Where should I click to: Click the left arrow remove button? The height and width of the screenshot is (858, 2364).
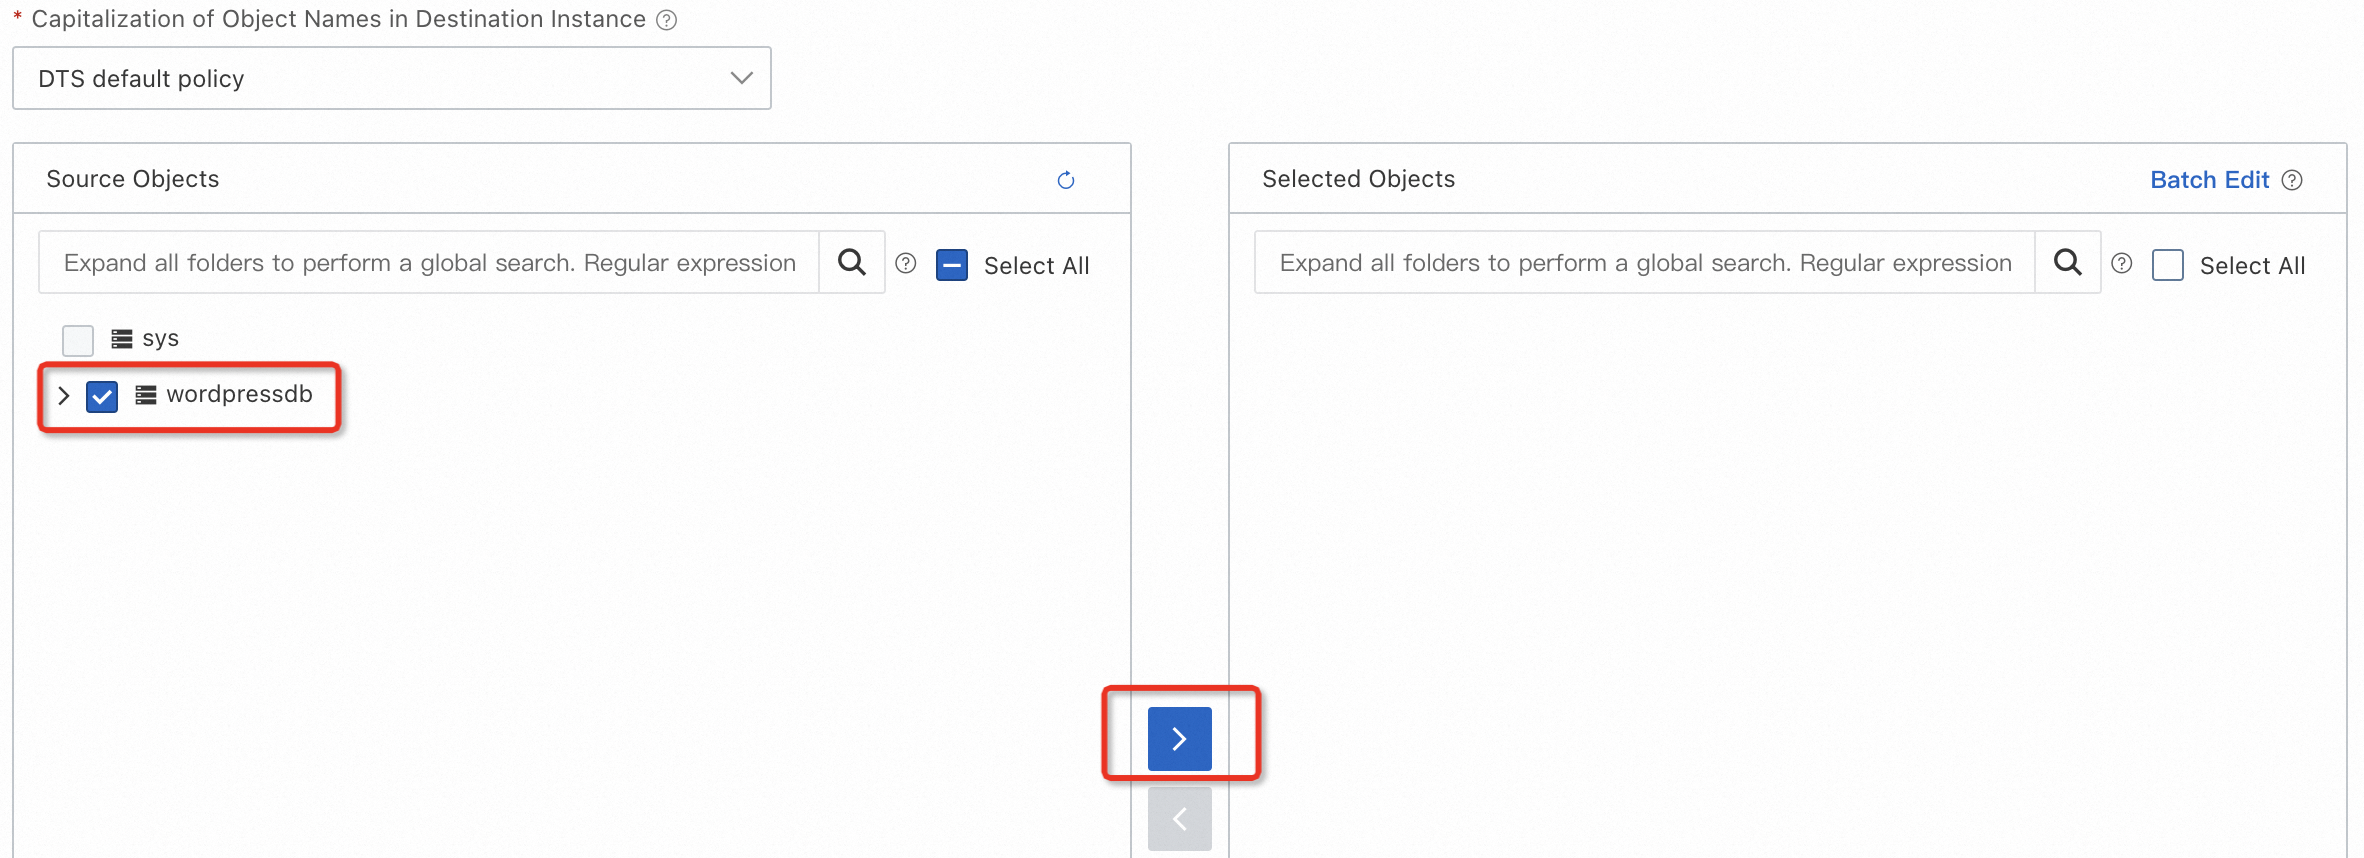pos(1179,819)
